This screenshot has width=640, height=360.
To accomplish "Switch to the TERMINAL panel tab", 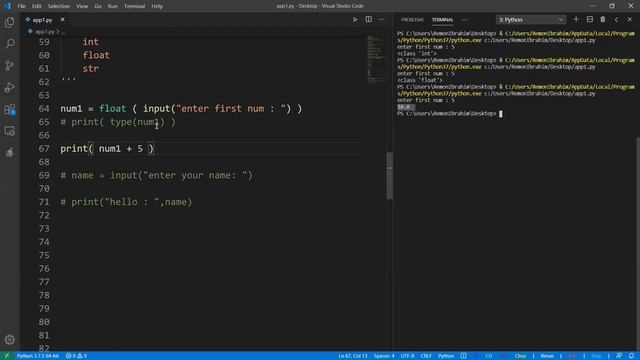I will click(x=442, y=20).
